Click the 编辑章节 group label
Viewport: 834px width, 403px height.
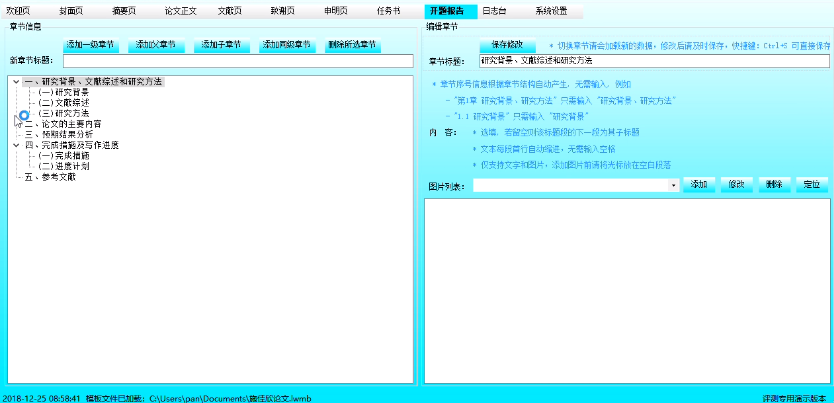(x=442, y=26)
